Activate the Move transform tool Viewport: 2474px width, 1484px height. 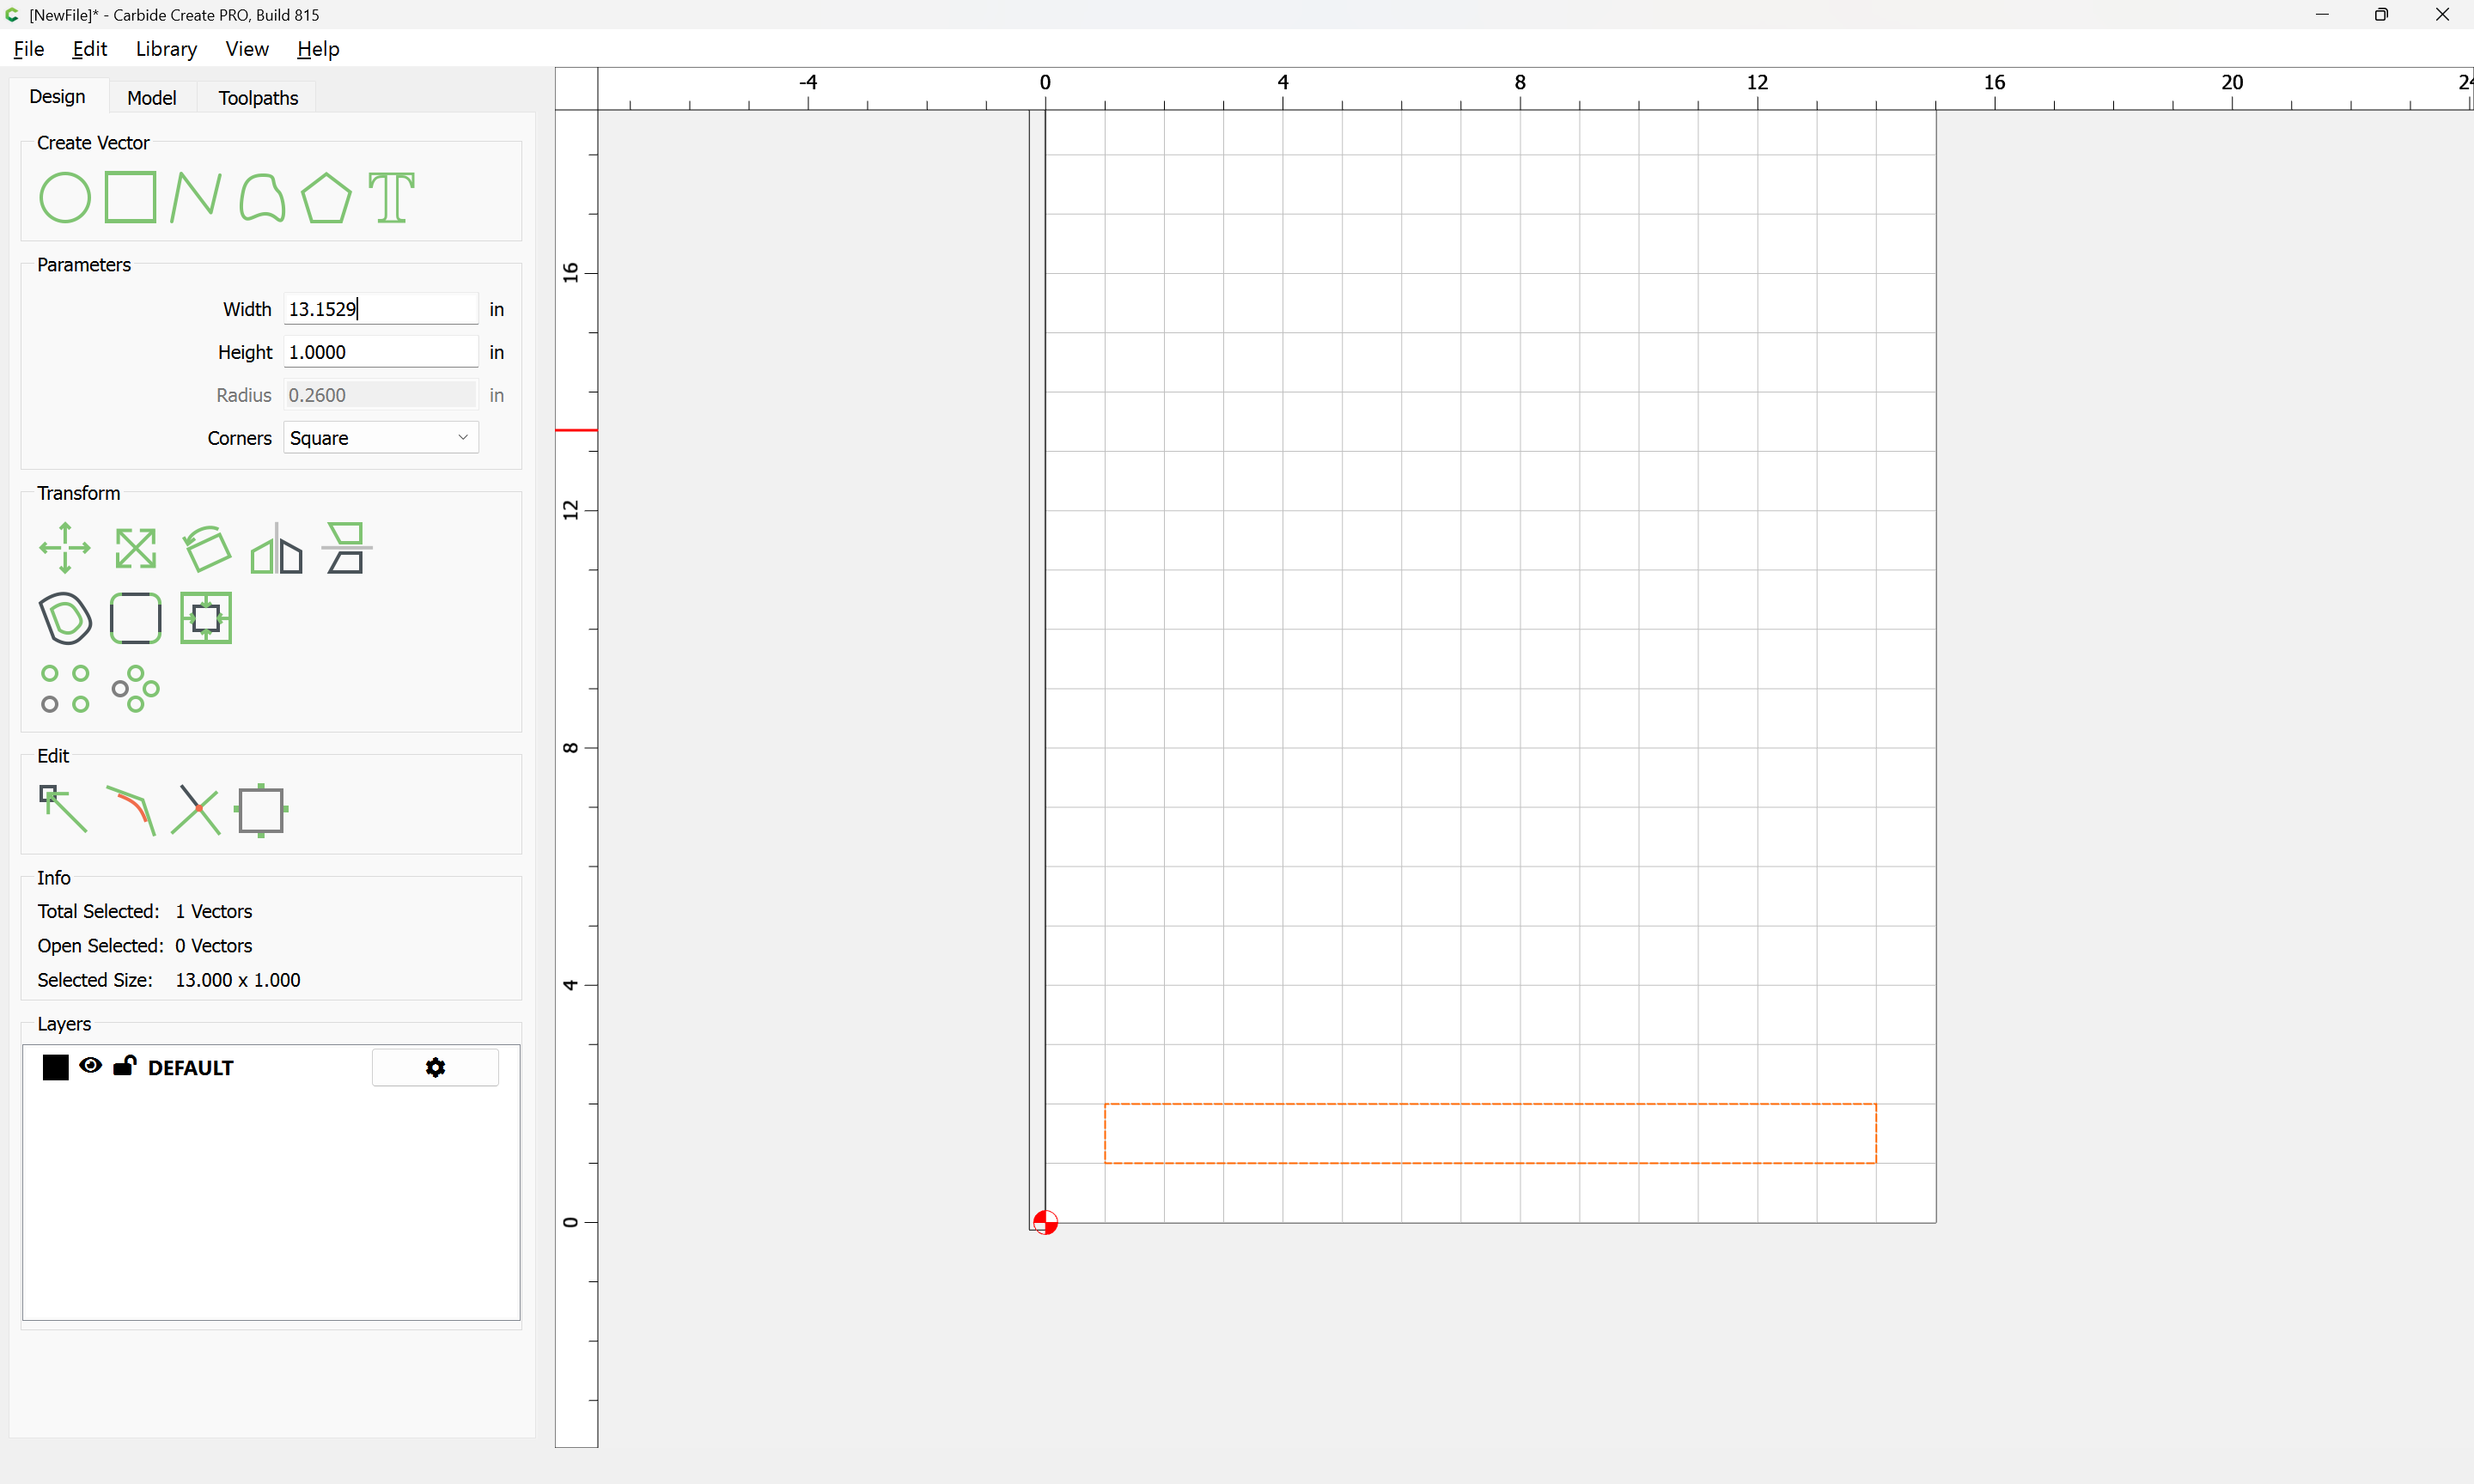[65, 548]
